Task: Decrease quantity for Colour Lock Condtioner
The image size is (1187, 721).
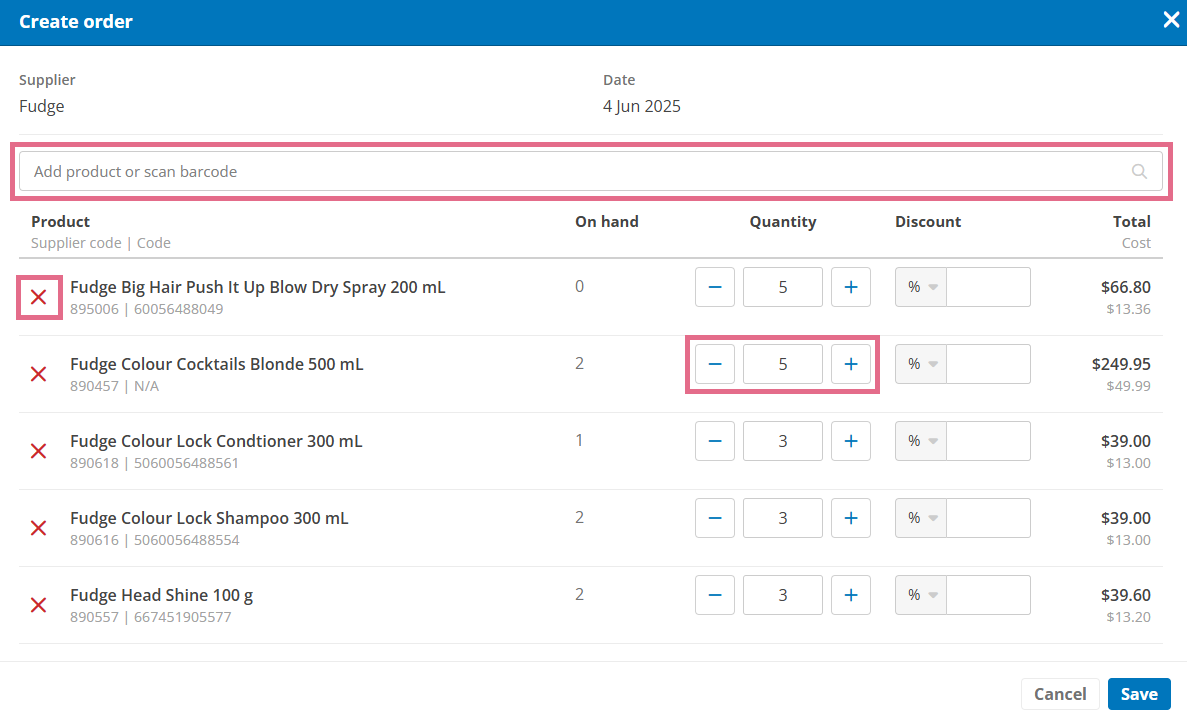Action: [x=715, y=441]
